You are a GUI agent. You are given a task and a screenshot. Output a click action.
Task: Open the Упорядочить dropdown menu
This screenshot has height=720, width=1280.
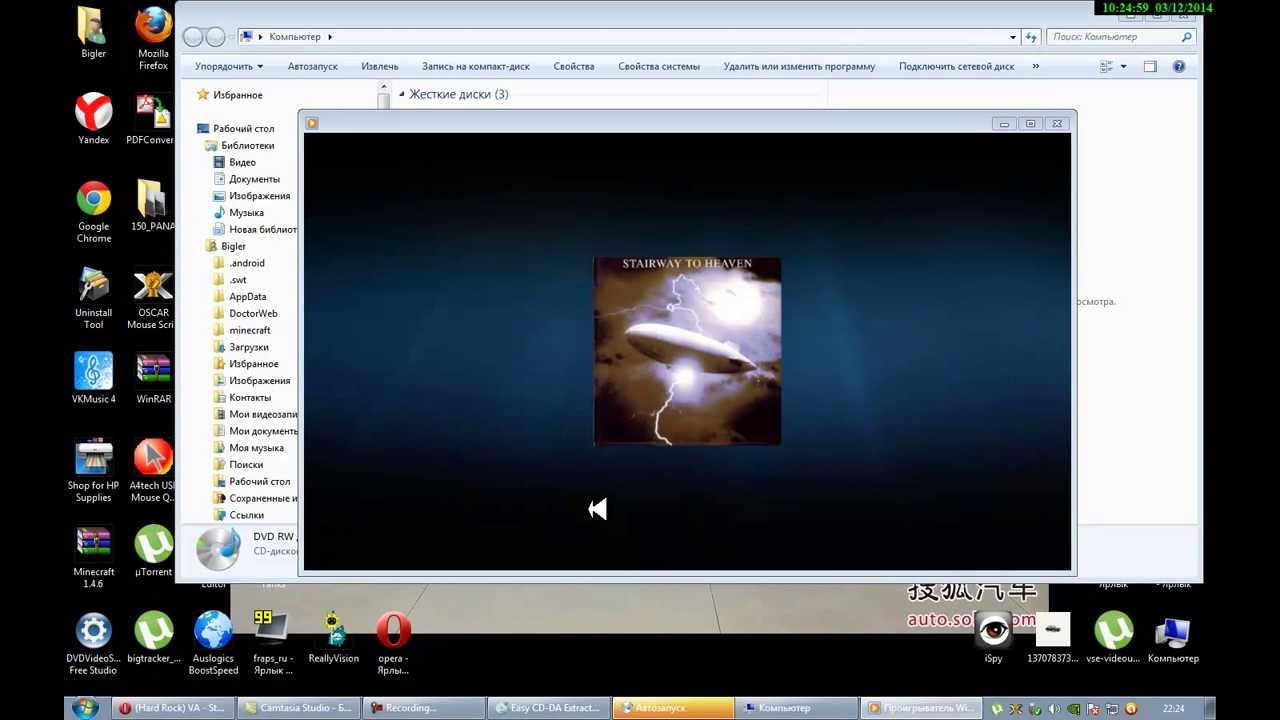[x=229, y=66]
